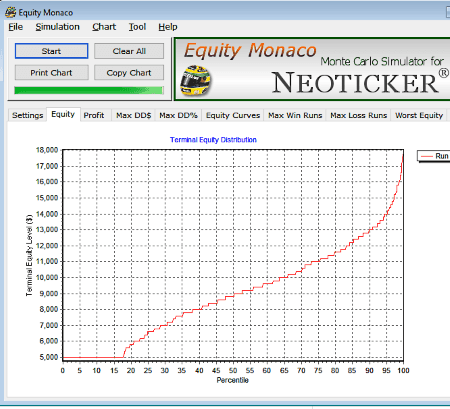The image size is (450, 409).
Task: Open the Chart menu
Action: [x=104, y=27]
